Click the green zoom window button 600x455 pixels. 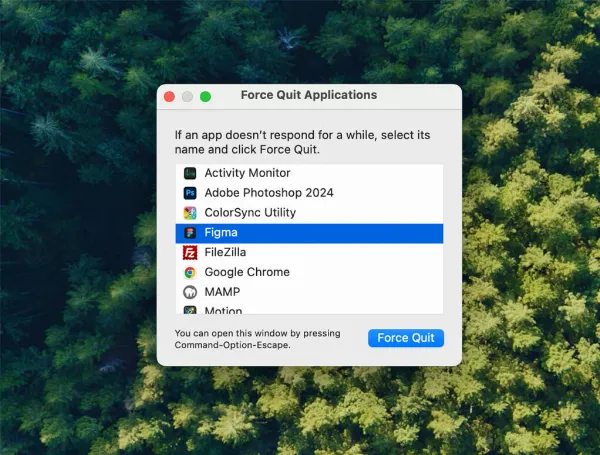pyautogui.click(x=205, y=97)
